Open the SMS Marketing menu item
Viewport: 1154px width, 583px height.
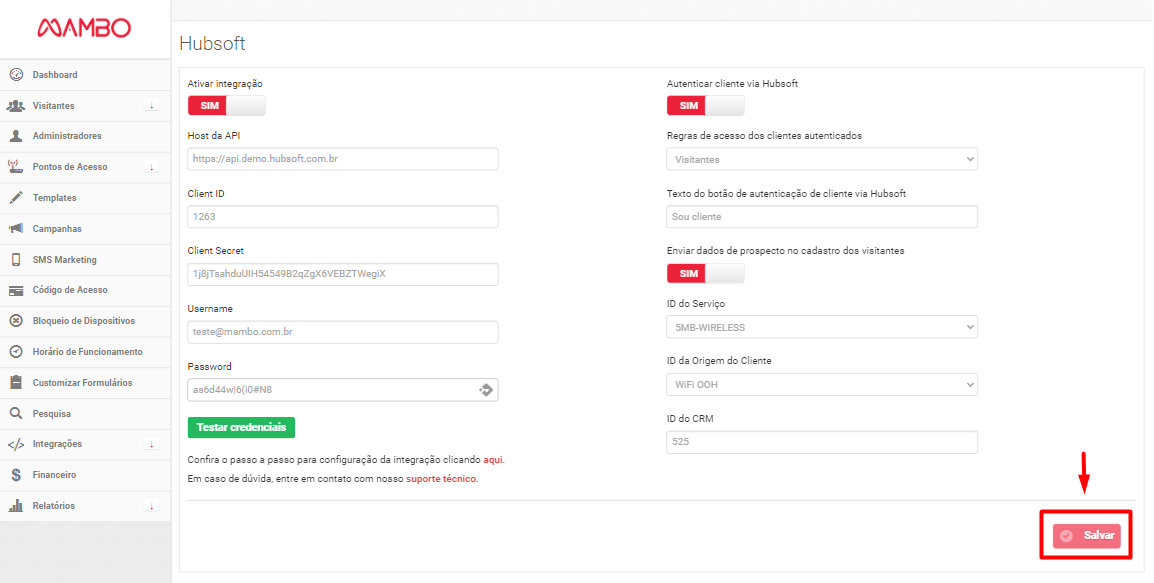(x=85, y=260)
